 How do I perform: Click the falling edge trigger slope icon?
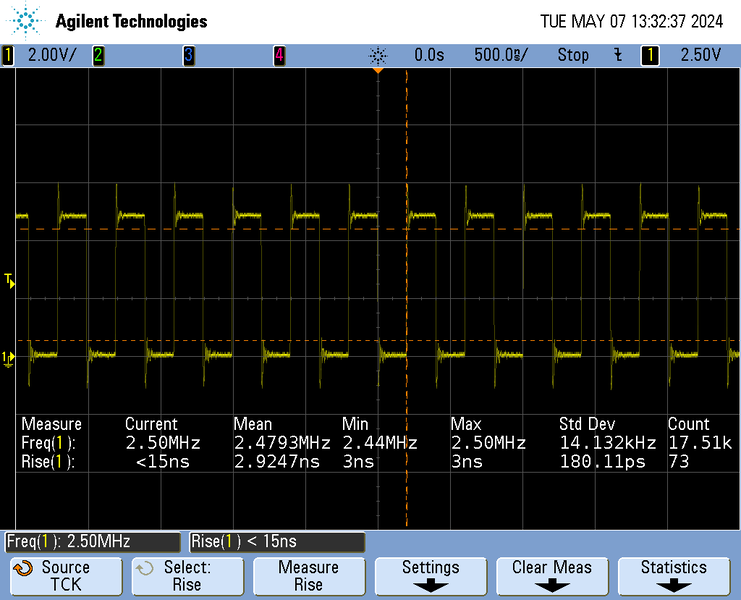click(618, 55)
